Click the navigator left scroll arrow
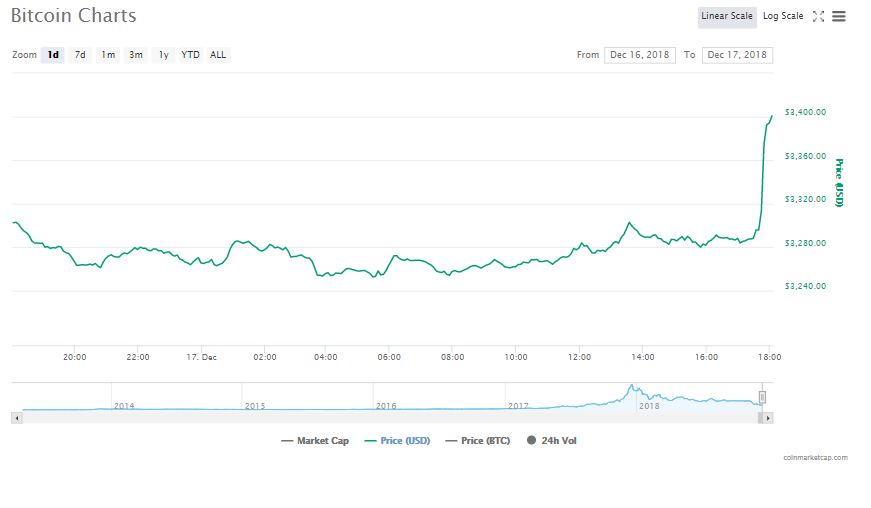This screenshot has height=508, width=871. click(17, 418)
